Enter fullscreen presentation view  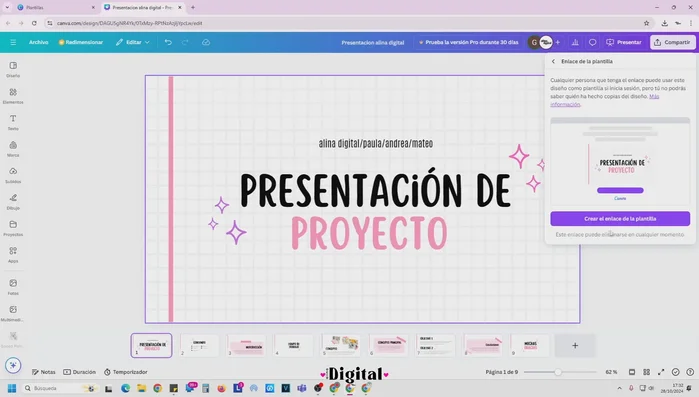coord(661,372)
